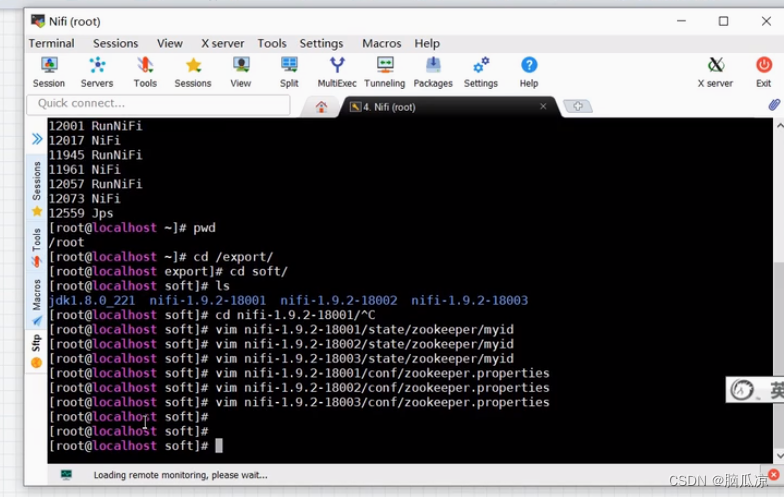Open the Terminal menu
This screenshot has height=497, width=784.
(52, 44)
